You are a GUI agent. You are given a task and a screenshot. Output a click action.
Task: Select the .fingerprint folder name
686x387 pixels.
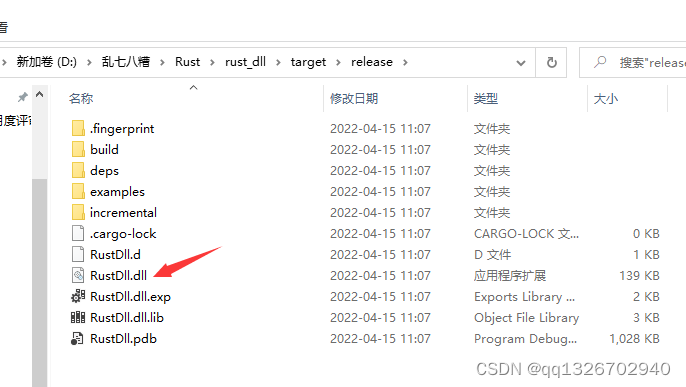coord(122,129)
